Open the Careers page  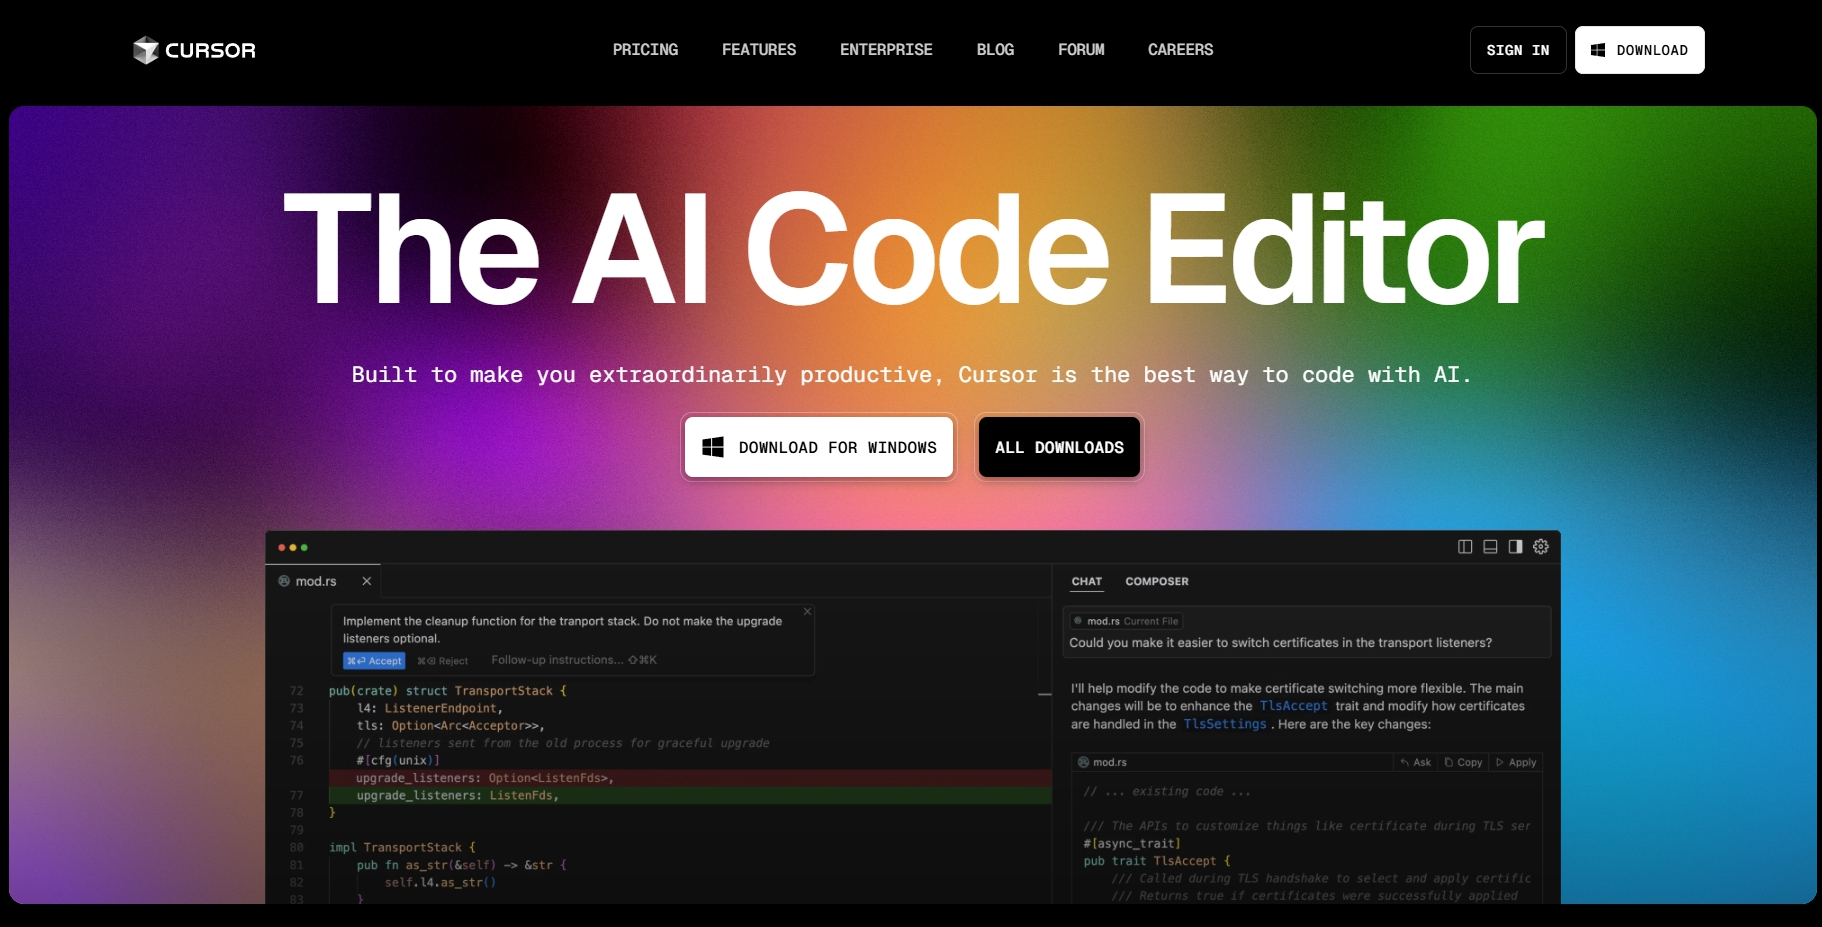[x=1180, y=50]
